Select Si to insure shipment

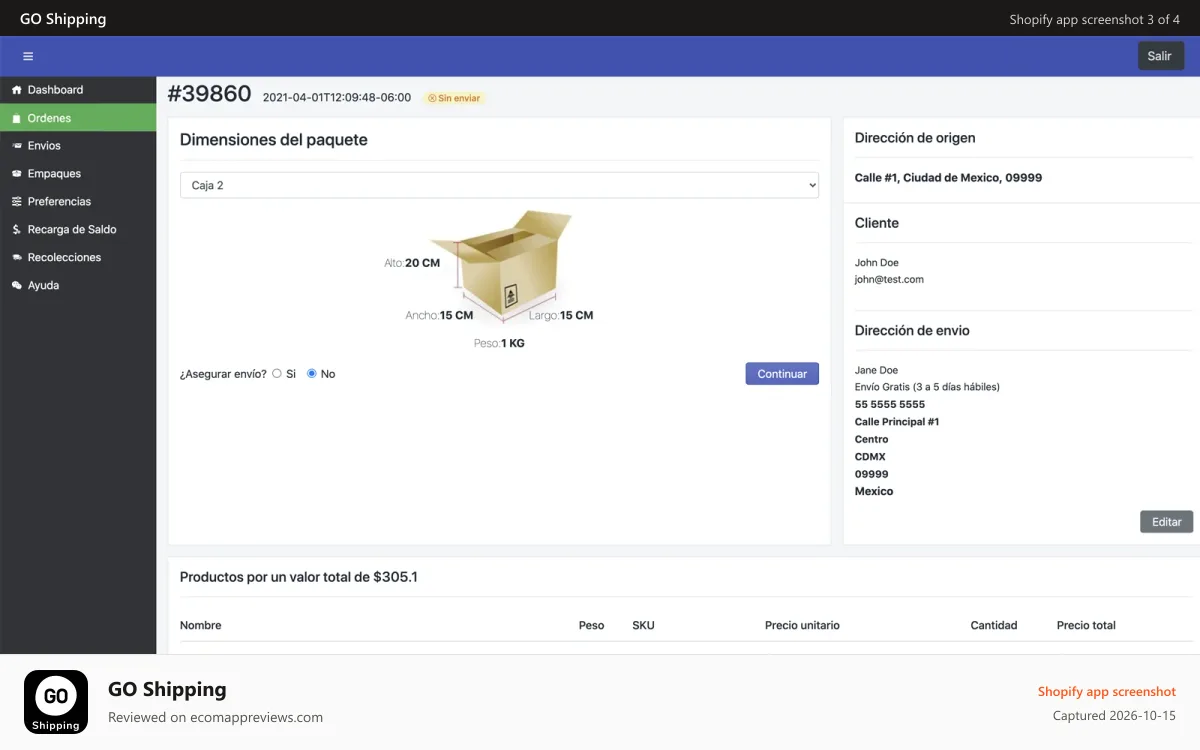coord(277,374)
